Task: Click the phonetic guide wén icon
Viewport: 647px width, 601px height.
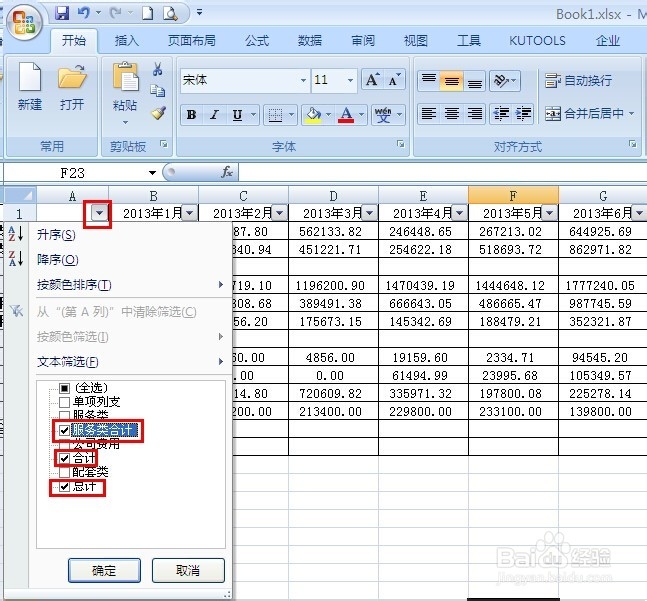Action: pyautogui.click(x=383, y=115)
